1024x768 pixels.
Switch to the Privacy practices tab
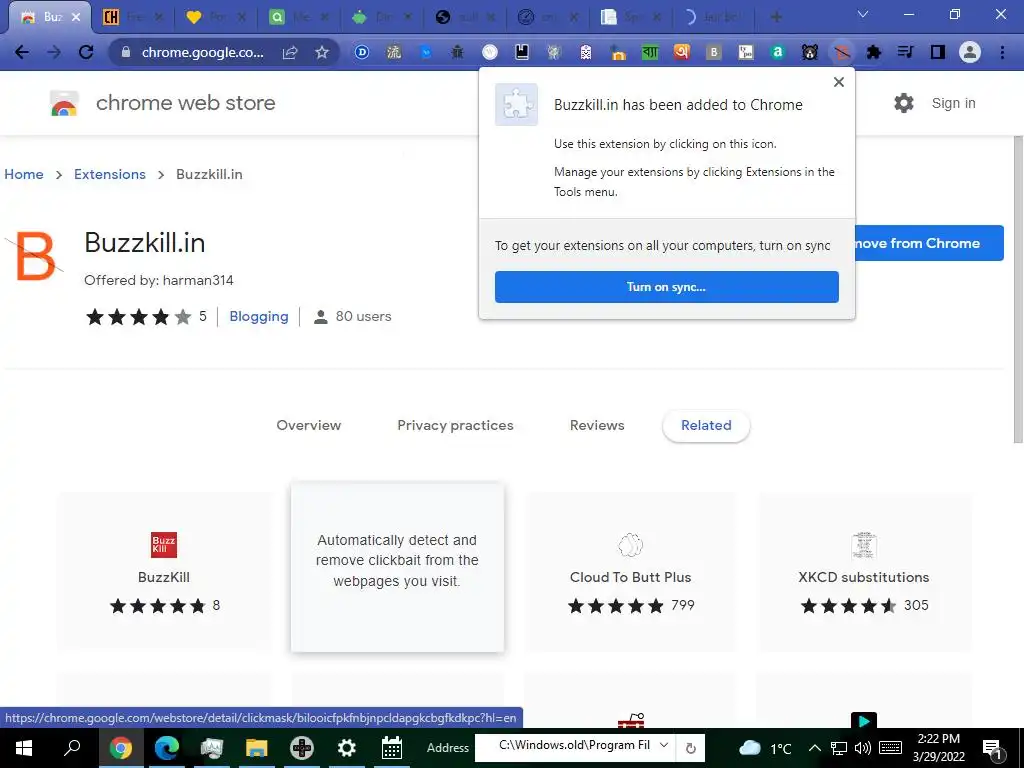(x=456, y=425)
